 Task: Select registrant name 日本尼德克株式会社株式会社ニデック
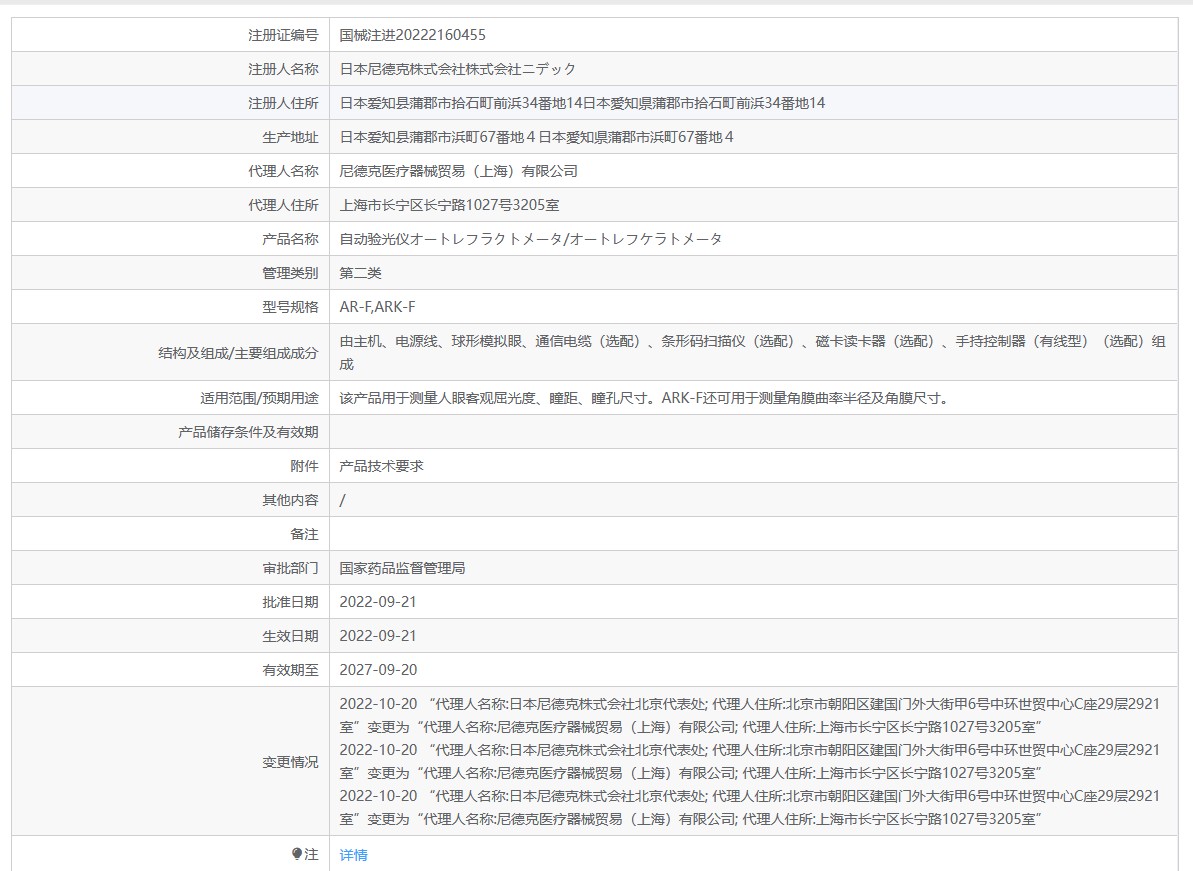pyautogui.click(x=457, y=69)
